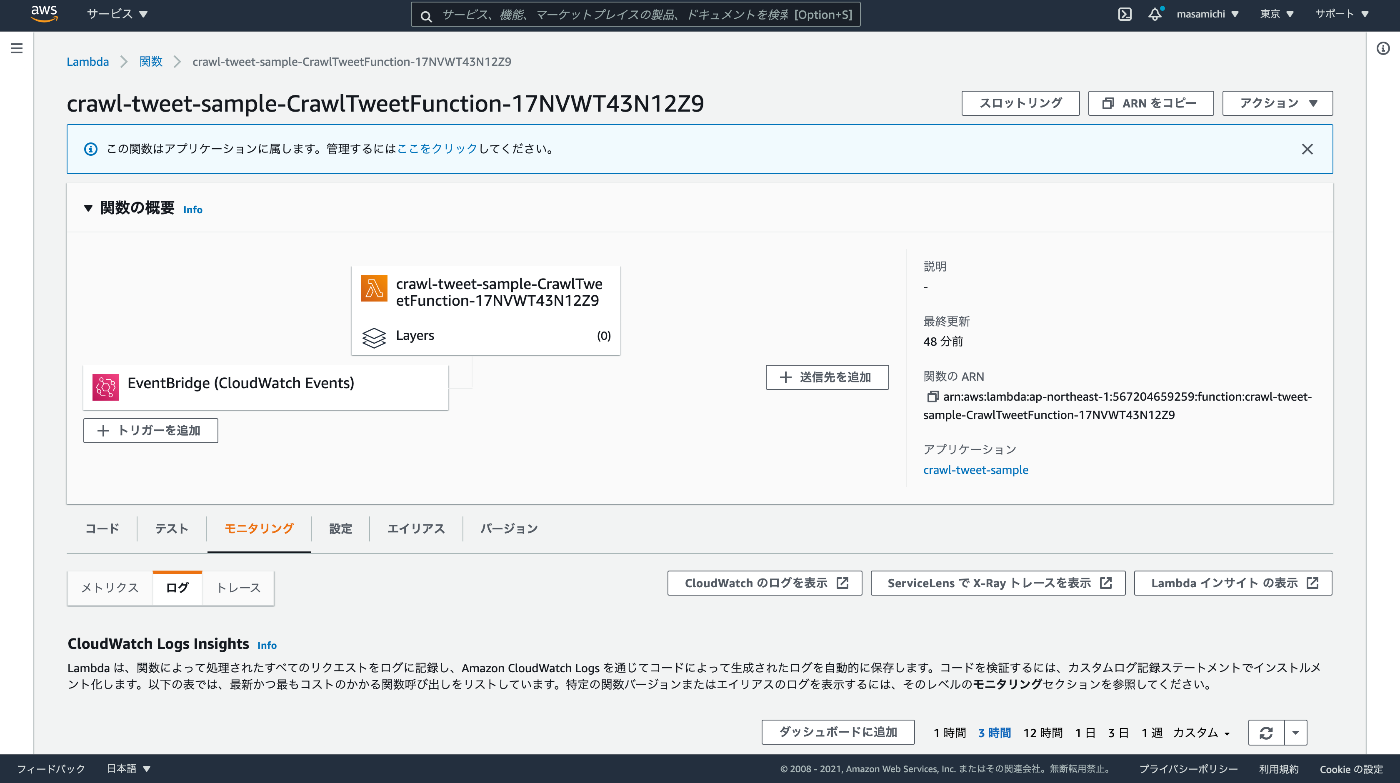The image size is (1400, 783).
Task: Open the サービス dropdown menu
Action: point(117,14)
